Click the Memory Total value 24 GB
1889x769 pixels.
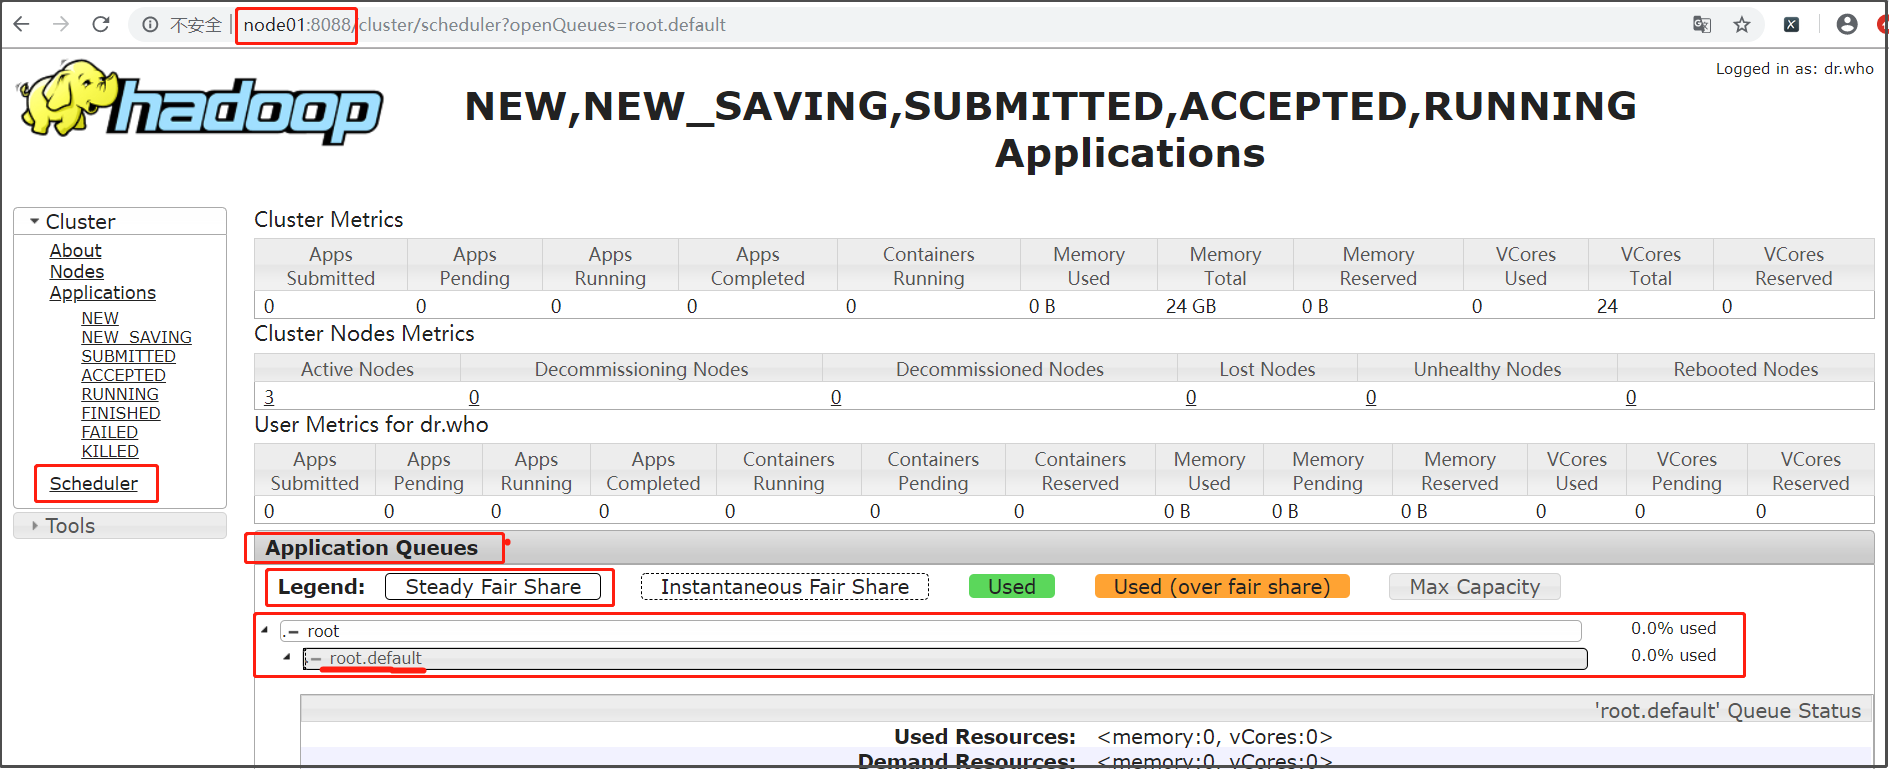click(x=1191, y=306)
